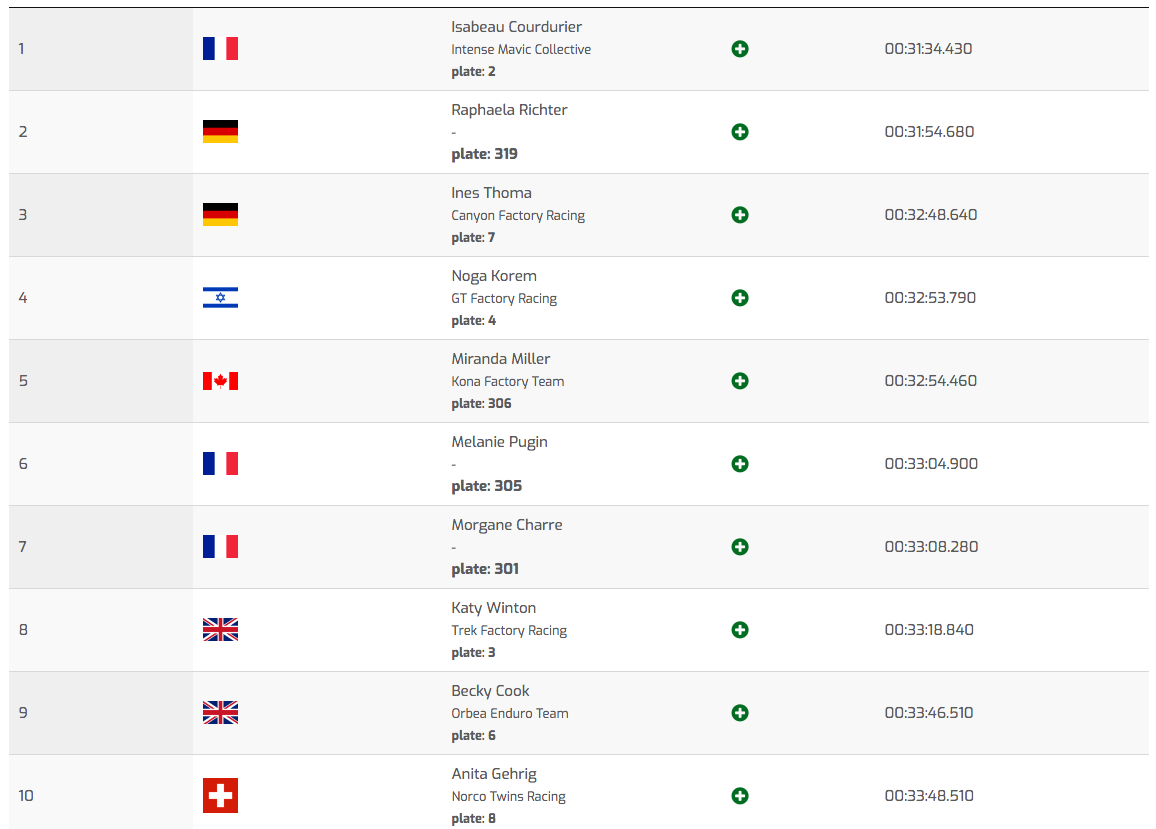Click the Canadian flag for Miranda Miller
The height and width of the screenshot is (829, 1156).
click(x=220, y=381)
